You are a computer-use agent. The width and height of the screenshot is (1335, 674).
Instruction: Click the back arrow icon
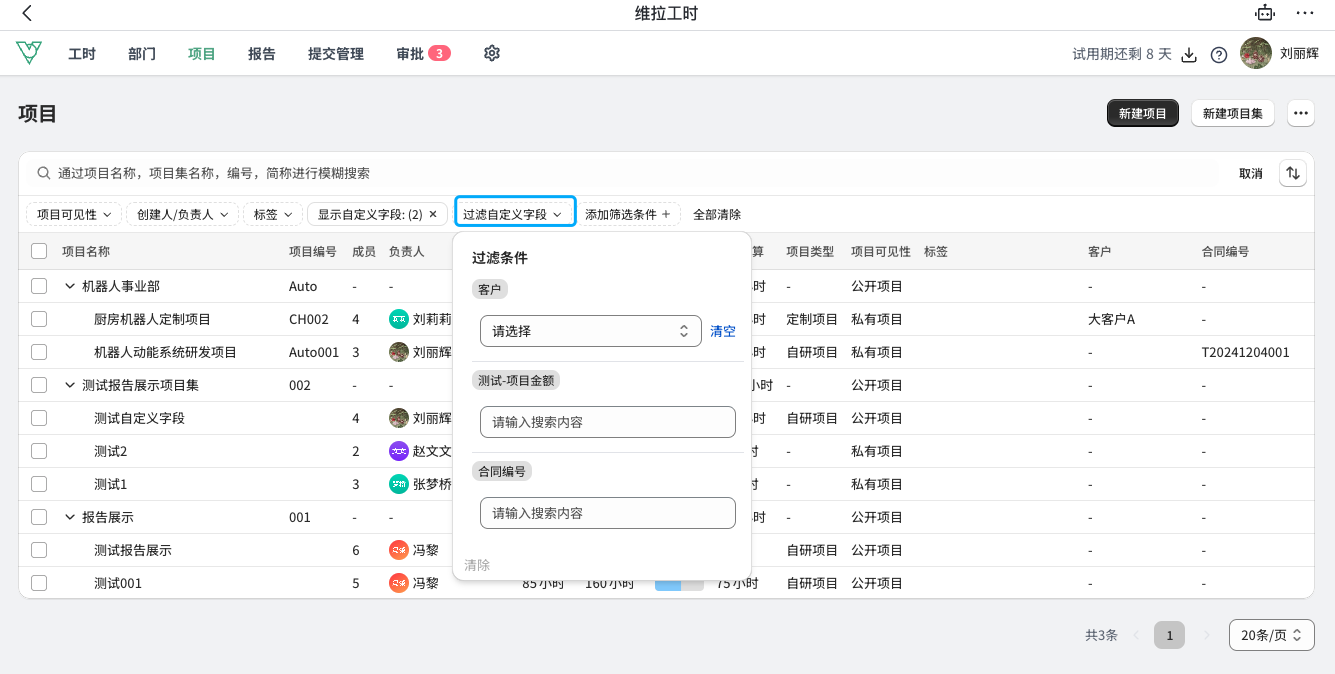coord(27,13)
